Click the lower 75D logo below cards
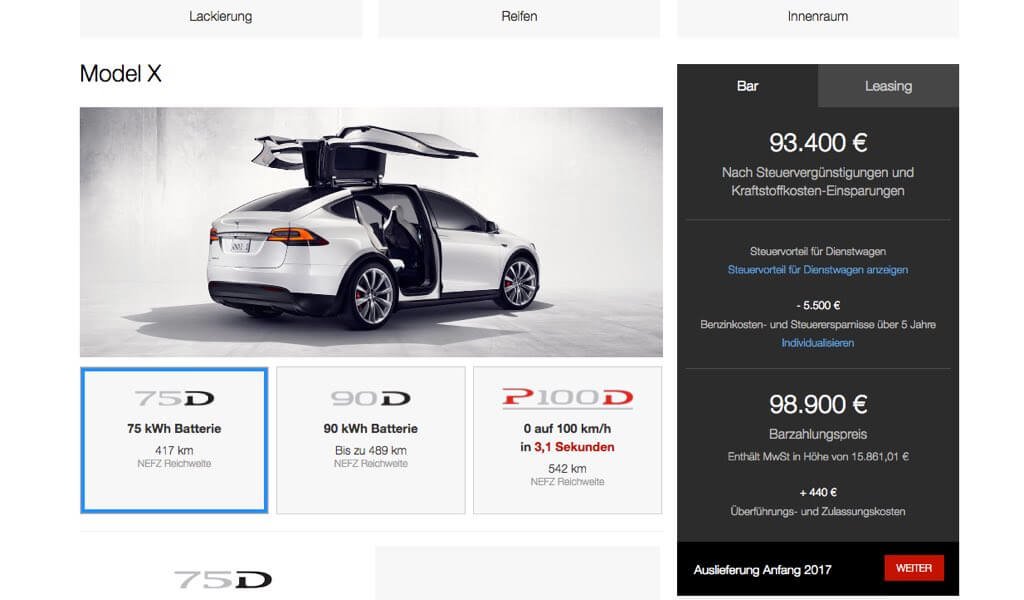The image size is (1024, 600). click(223, 579)
